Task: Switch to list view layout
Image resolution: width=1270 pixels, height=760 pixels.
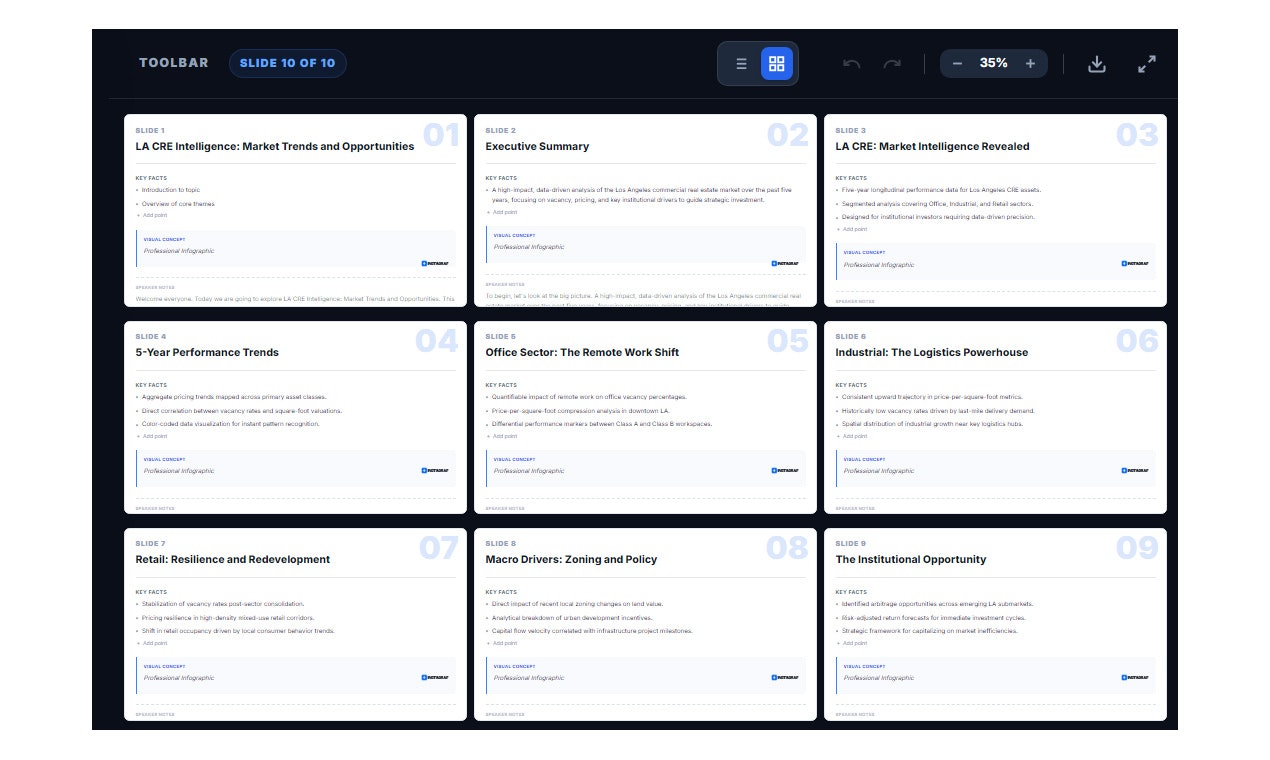Action: point(741,64)
